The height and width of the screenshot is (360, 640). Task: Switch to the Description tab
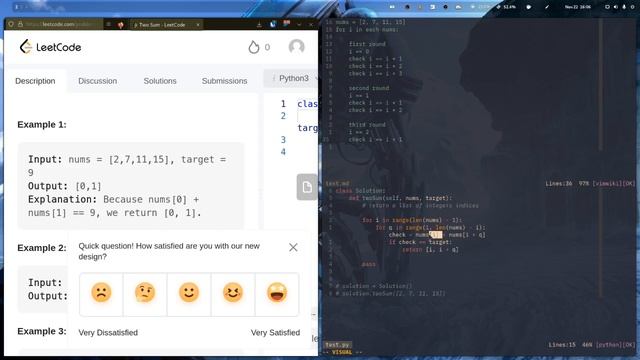pyautogui.click(x=35, y=81)
